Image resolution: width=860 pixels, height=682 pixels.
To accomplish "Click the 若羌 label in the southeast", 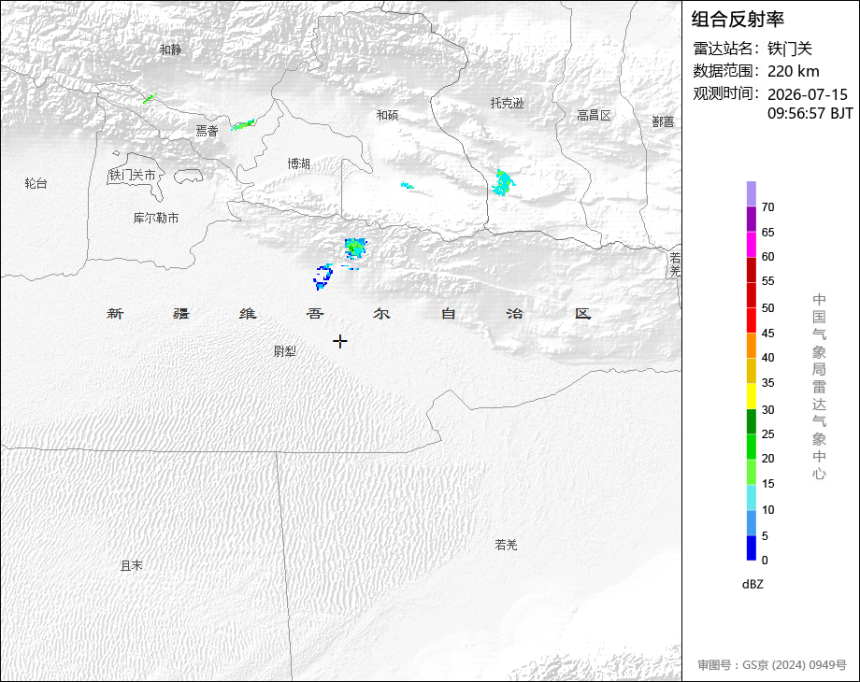I will (x=506, y=544).
